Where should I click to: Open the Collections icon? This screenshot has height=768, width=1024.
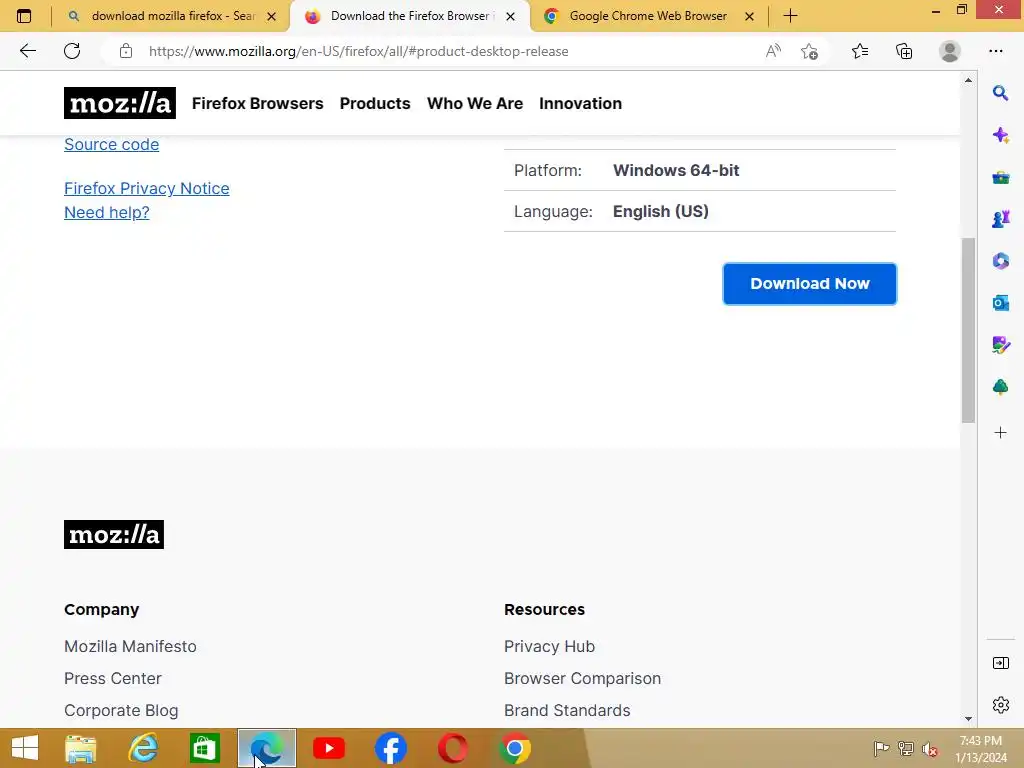tap(904, 51)
